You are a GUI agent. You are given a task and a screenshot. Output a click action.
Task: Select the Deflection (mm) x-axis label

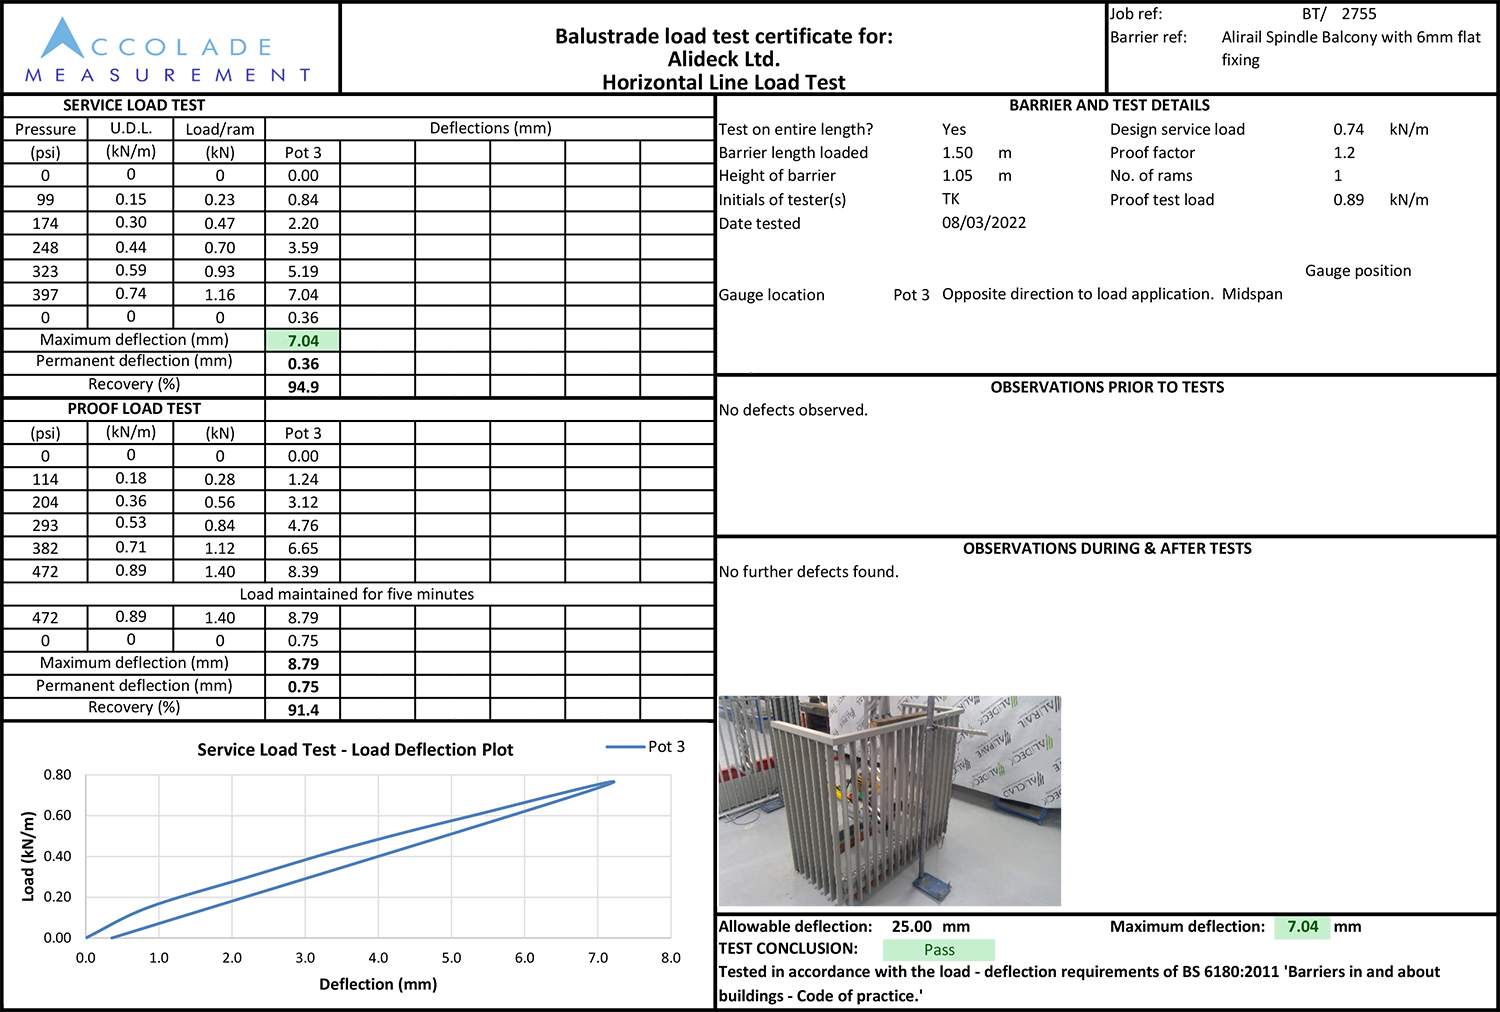378,984
